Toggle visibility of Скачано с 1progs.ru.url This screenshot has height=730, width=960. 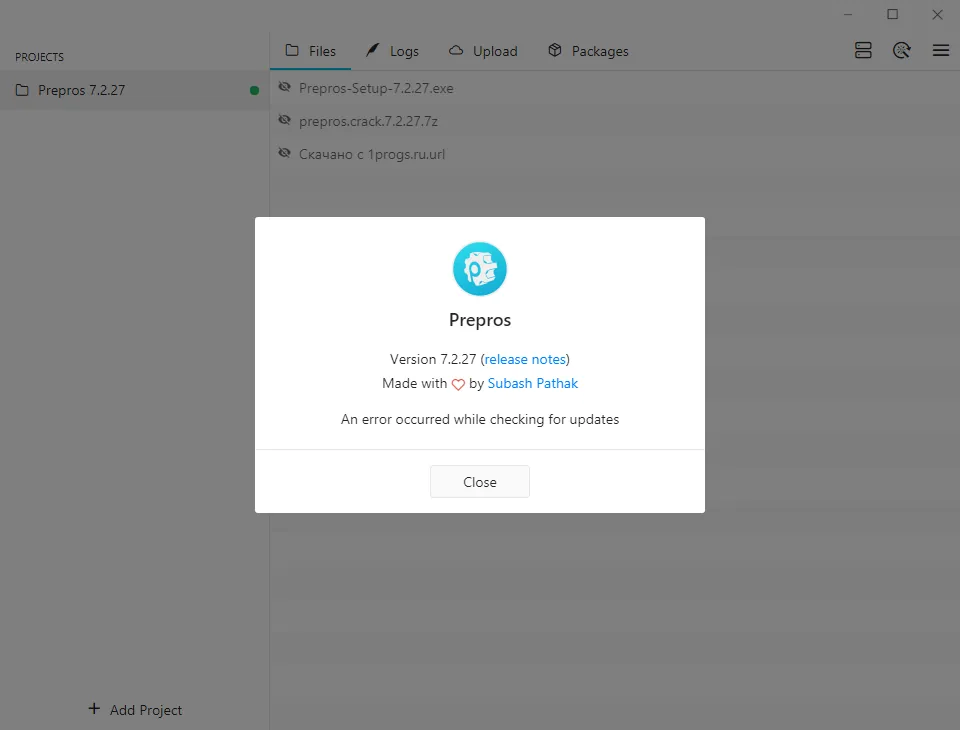tap(284, 153)
